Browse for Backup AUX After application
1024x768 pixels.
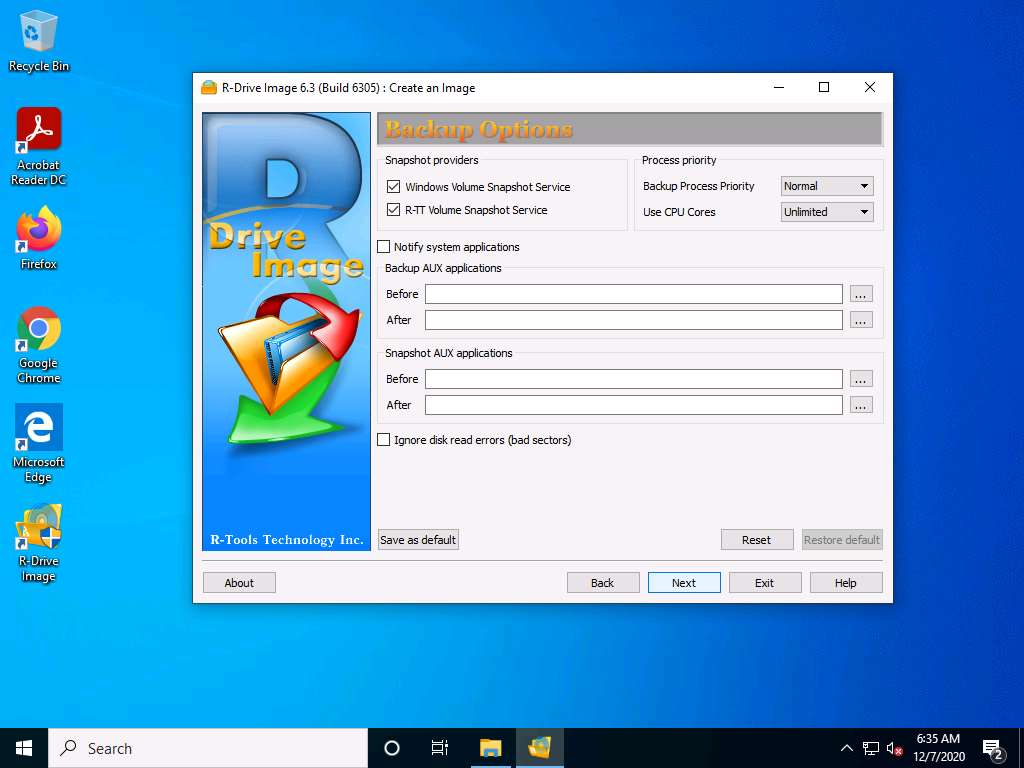click(x=861, y=320)
